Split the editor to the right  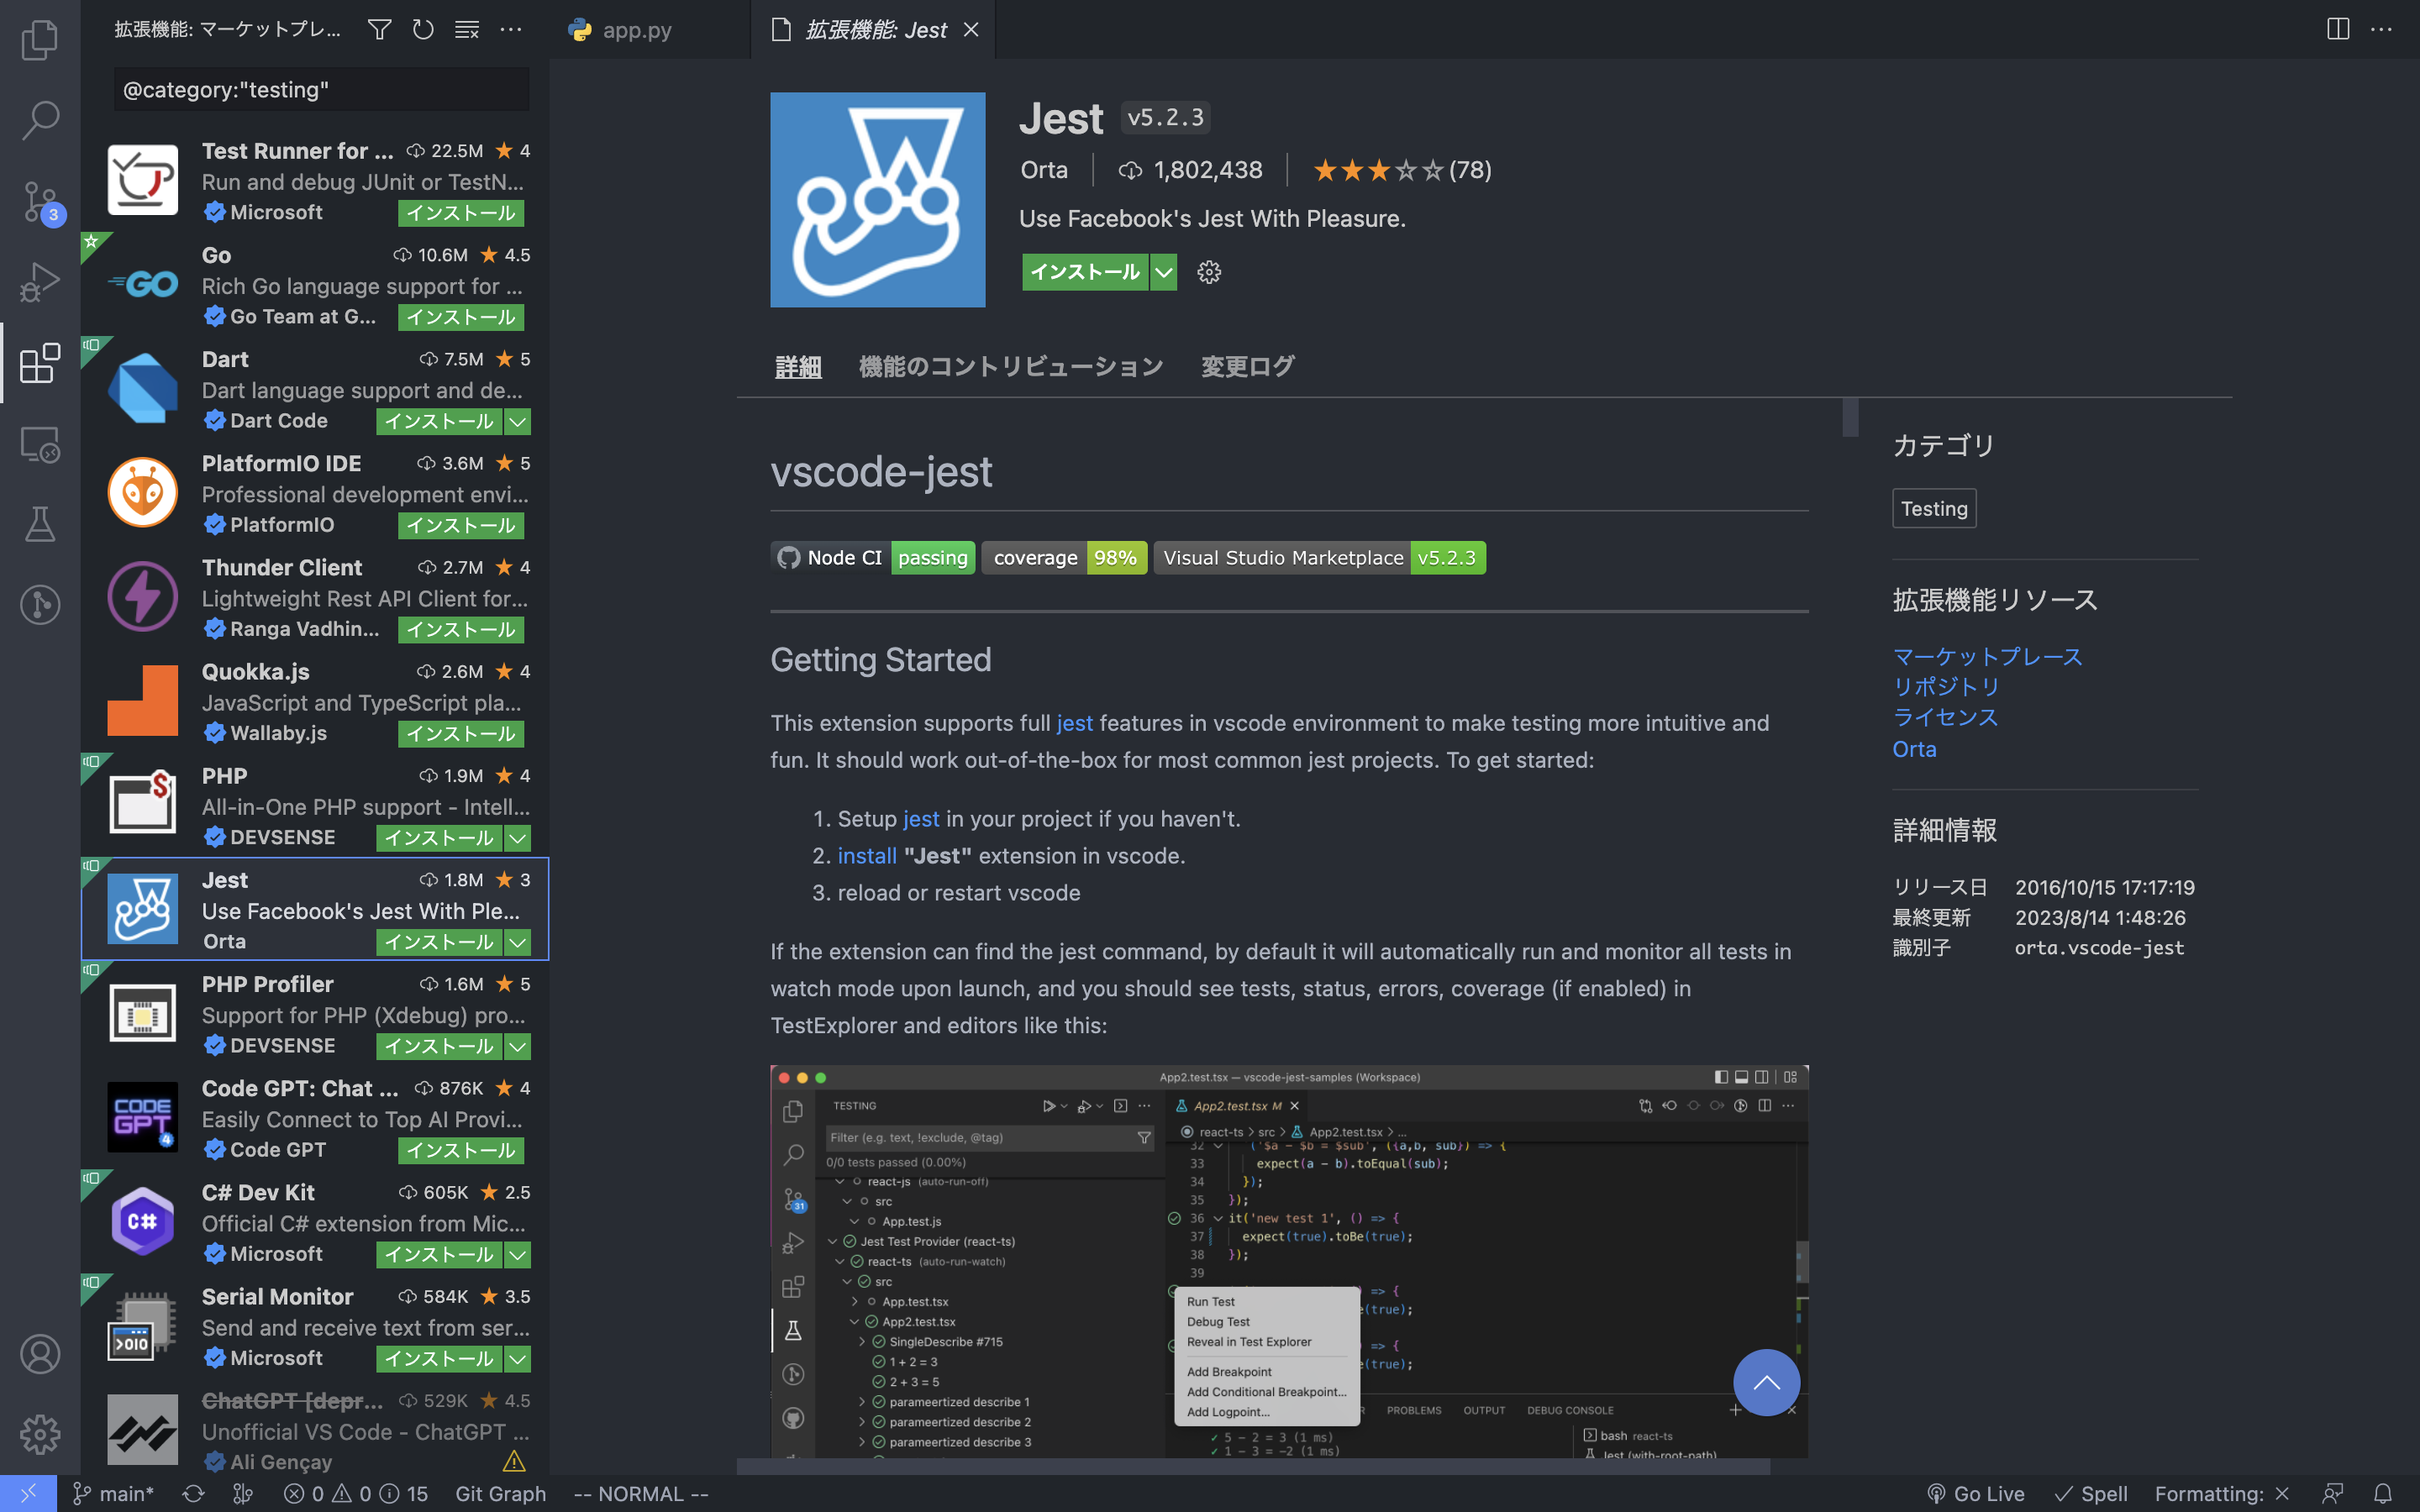2337,29
